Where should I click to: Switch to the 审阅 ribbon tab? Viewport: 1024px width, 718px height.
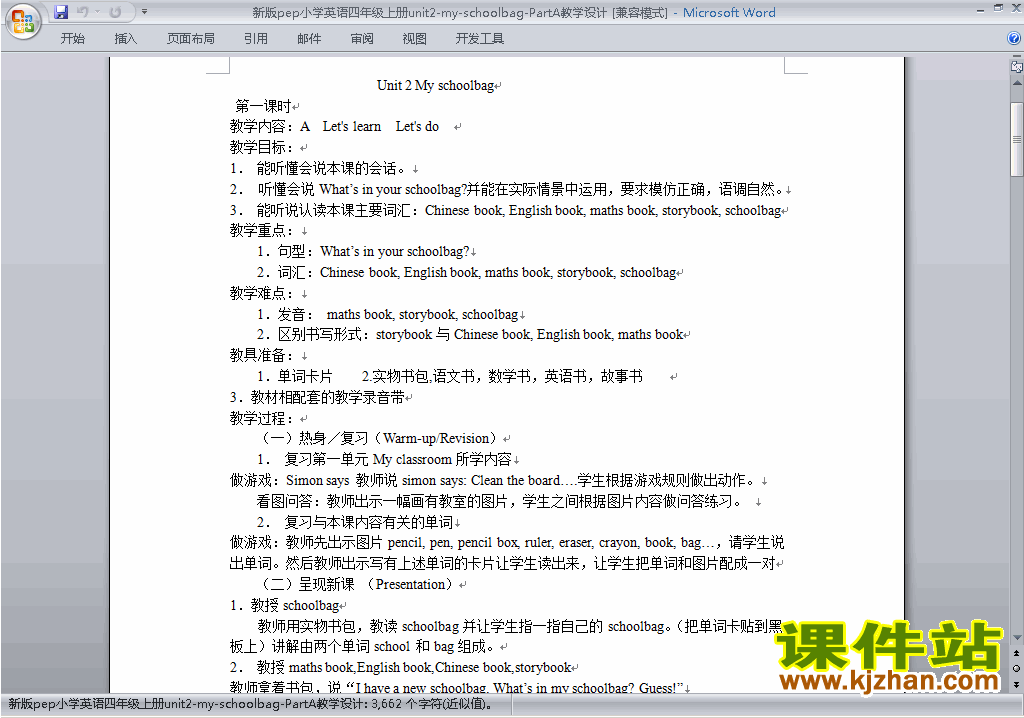tap(362, 39)
